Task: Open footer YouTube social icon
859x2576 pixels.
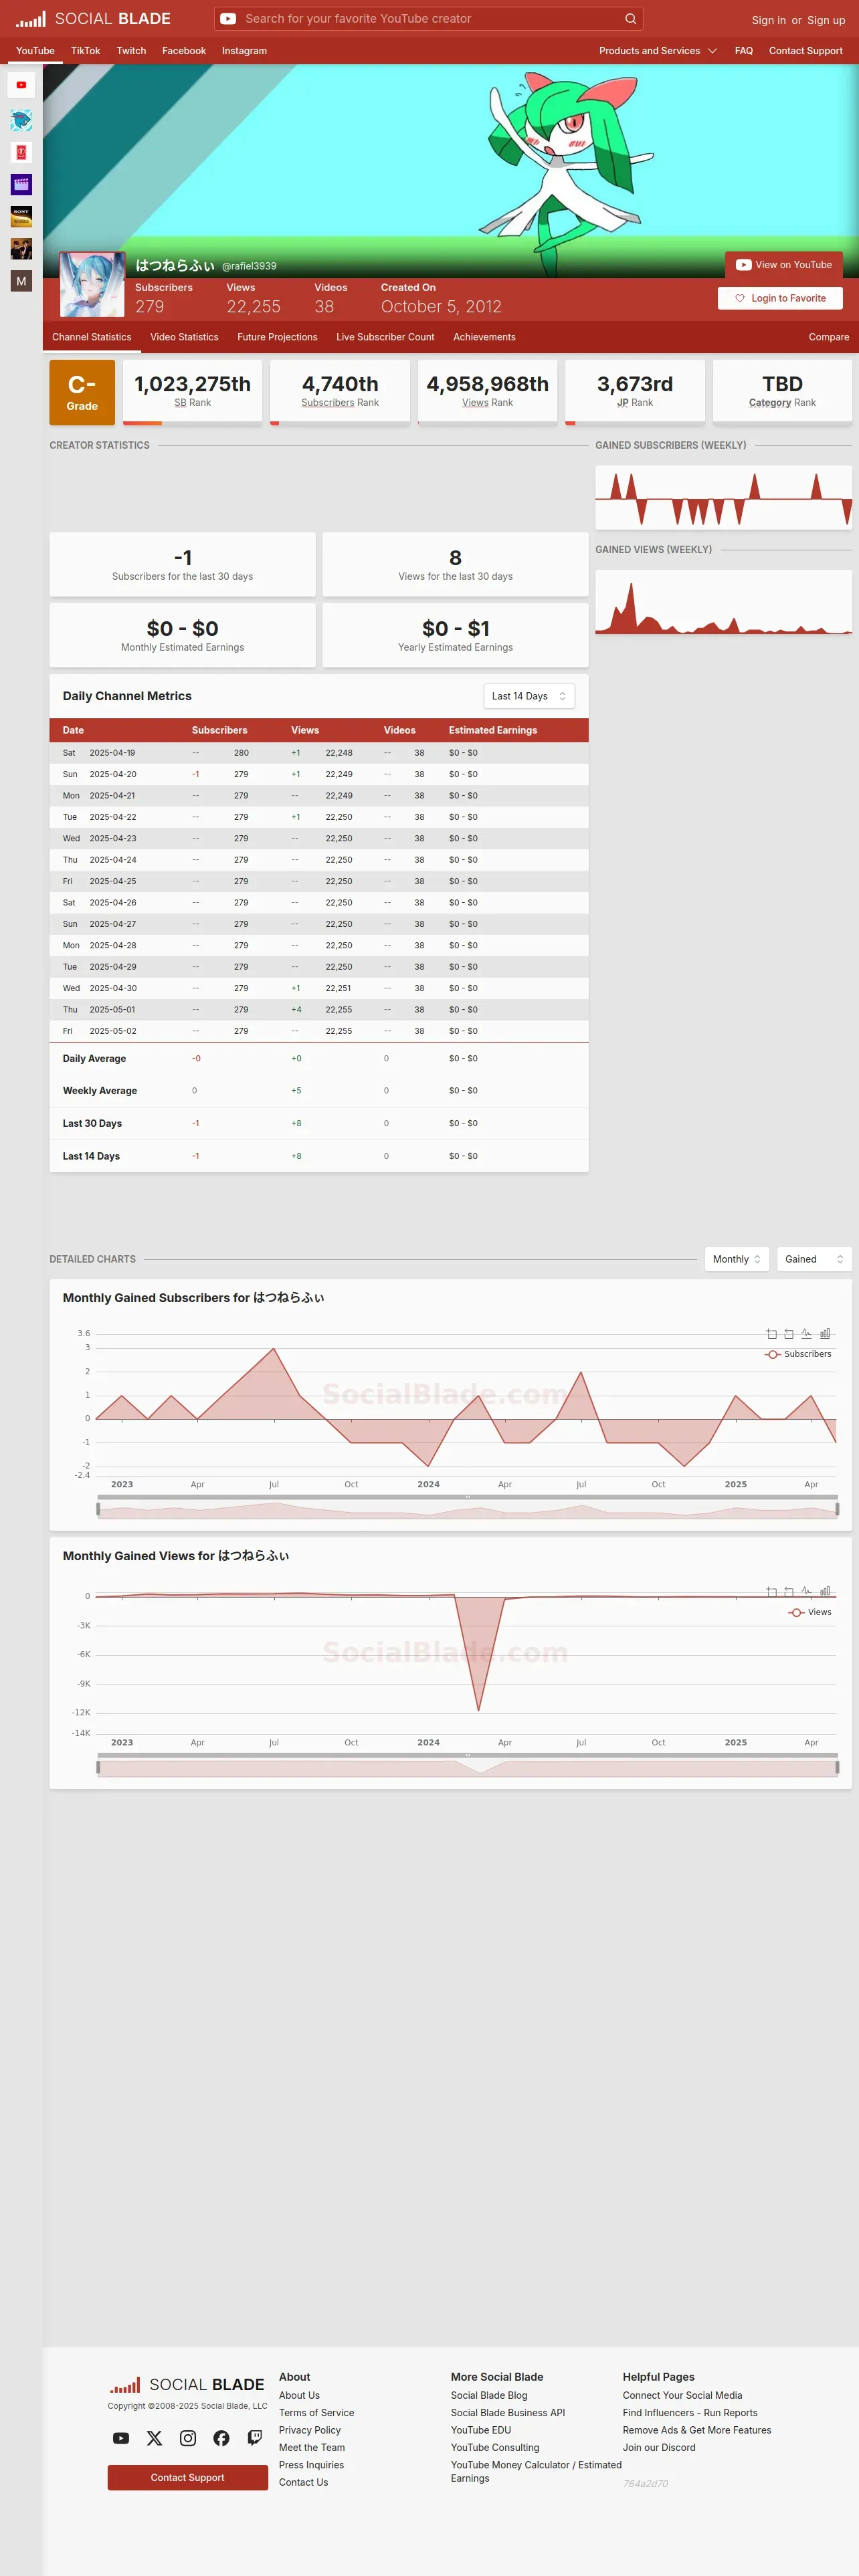Action: click(x=121, y=2438)
